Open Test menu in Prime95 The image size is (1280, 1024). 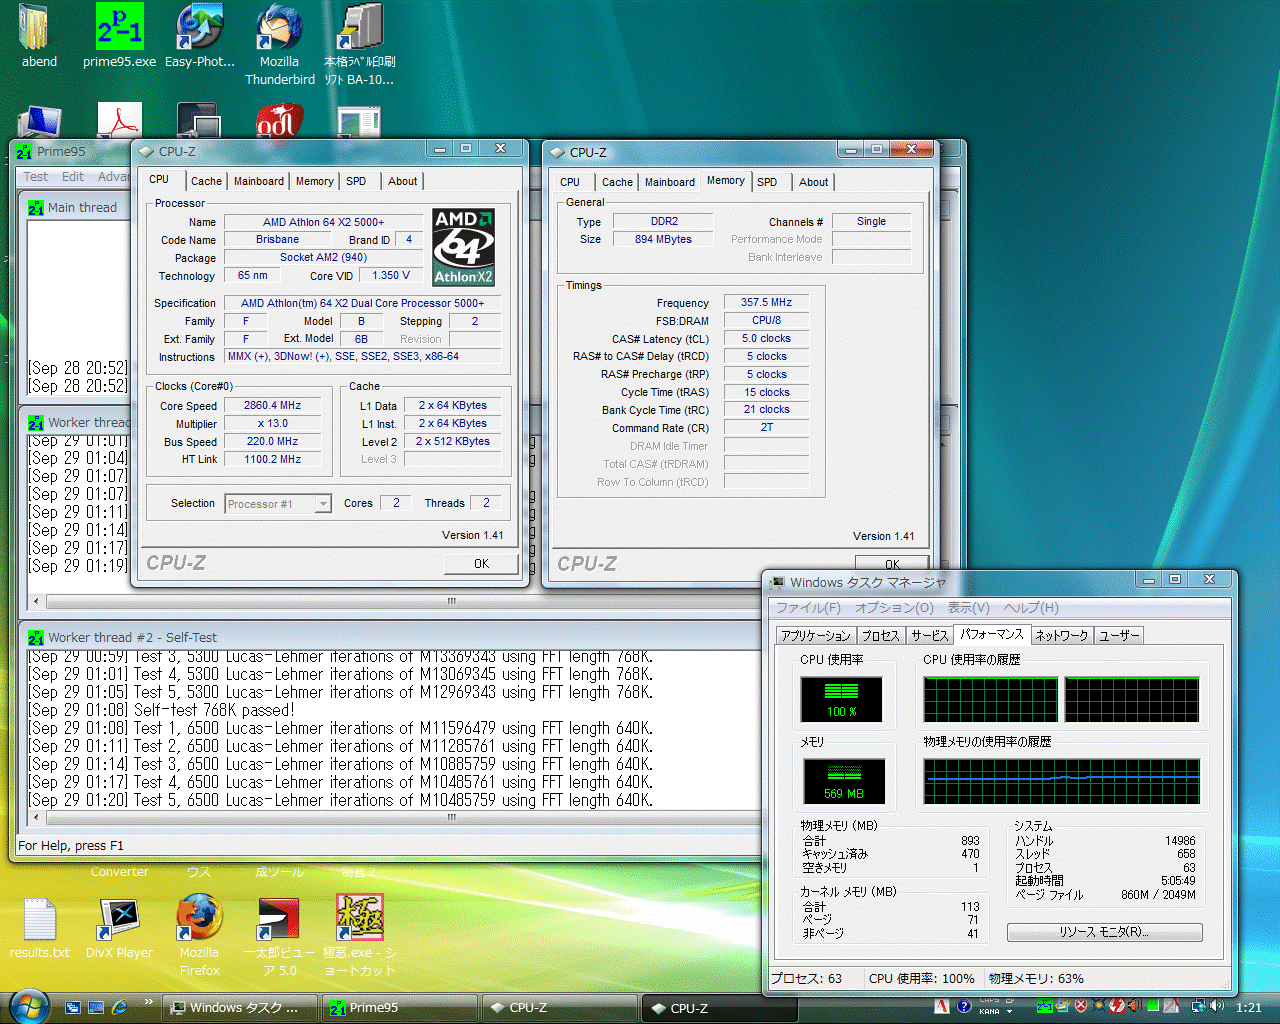(x=36, y=177)
